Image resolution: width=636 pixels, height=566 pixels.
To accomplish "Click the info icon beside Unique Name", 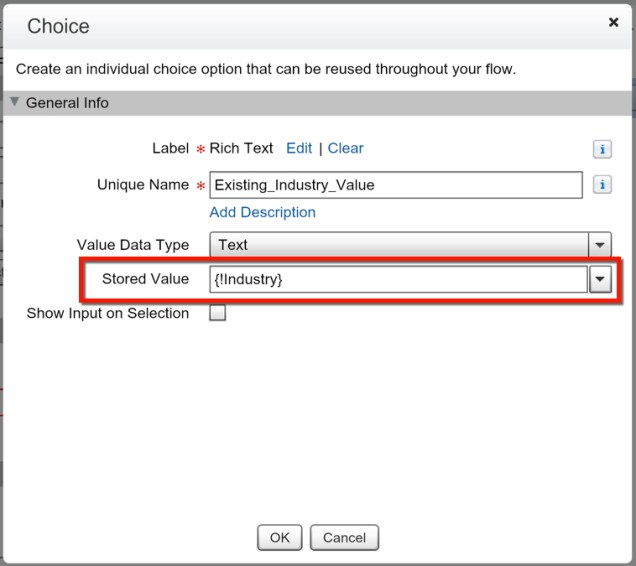I will pos(602,185).
